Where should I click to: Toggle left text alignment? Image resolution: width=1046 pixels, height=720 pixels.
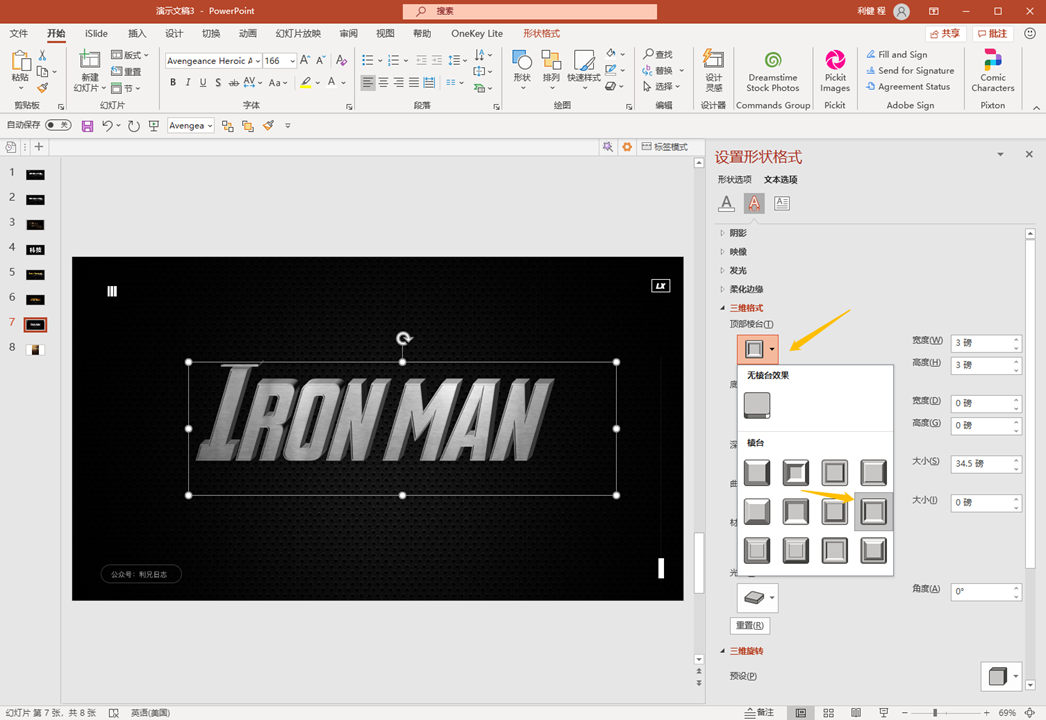tap(368, 82)
